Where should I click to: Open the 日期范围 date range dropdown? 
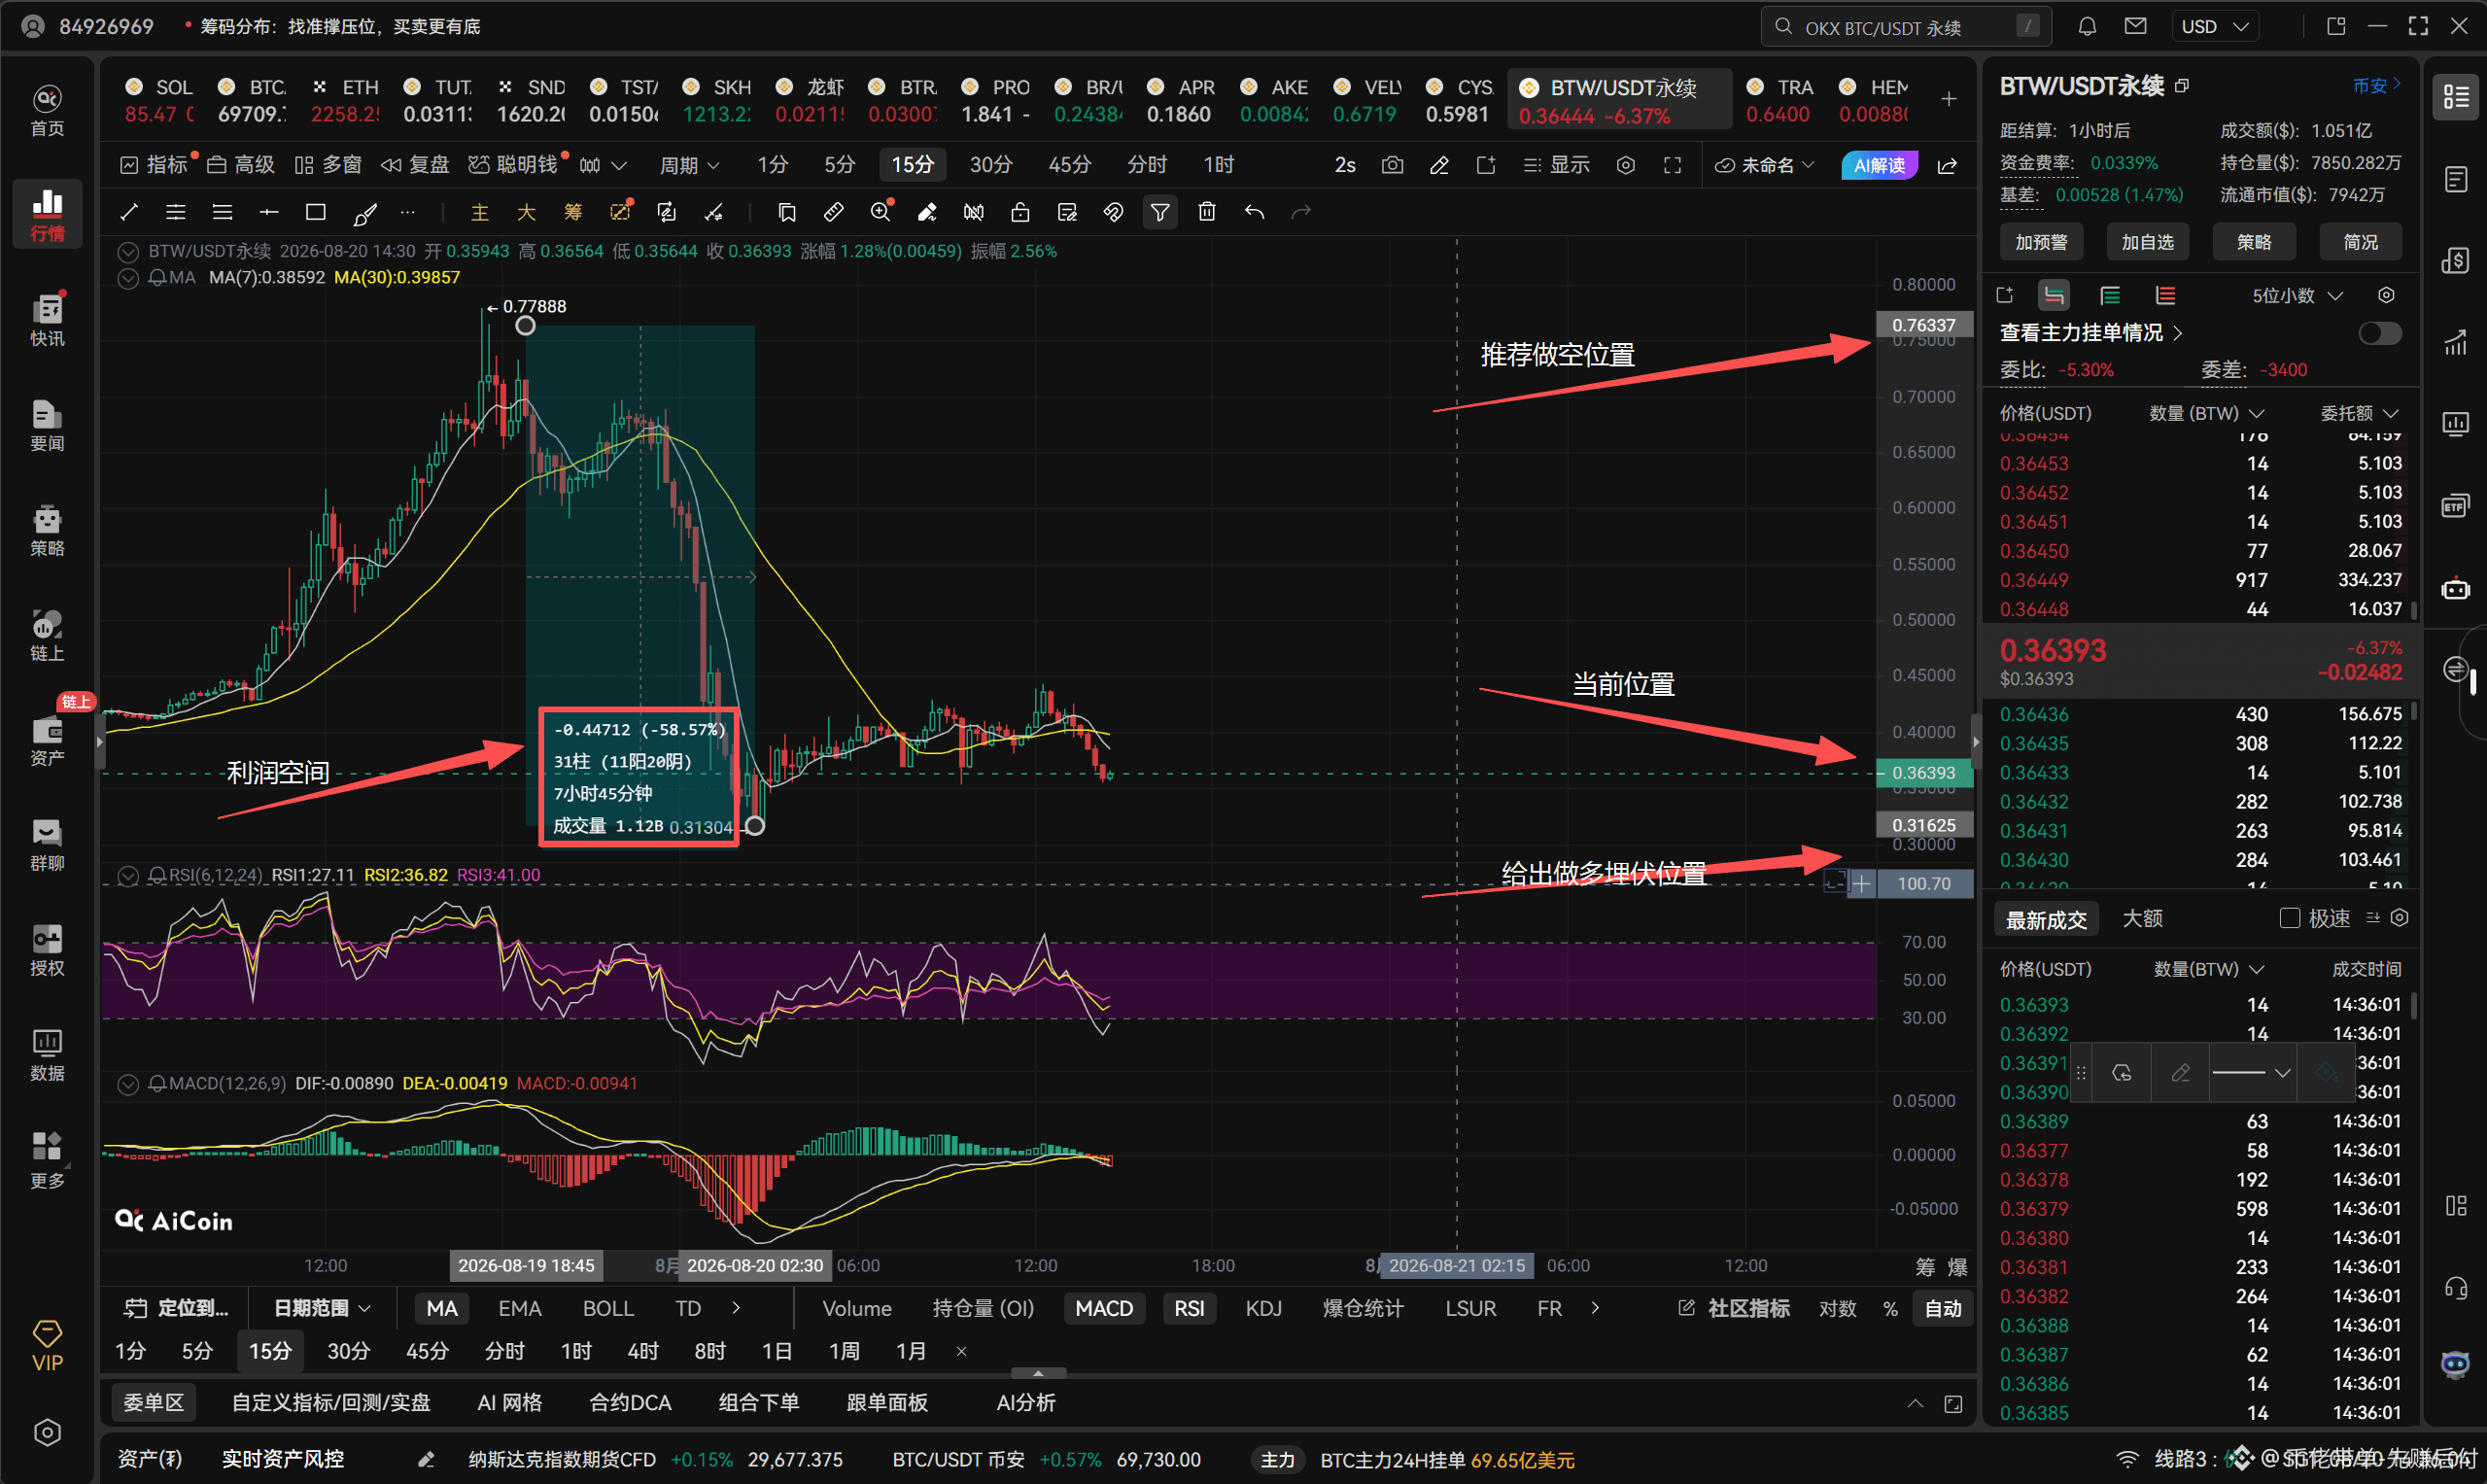tap(322, 1309)
